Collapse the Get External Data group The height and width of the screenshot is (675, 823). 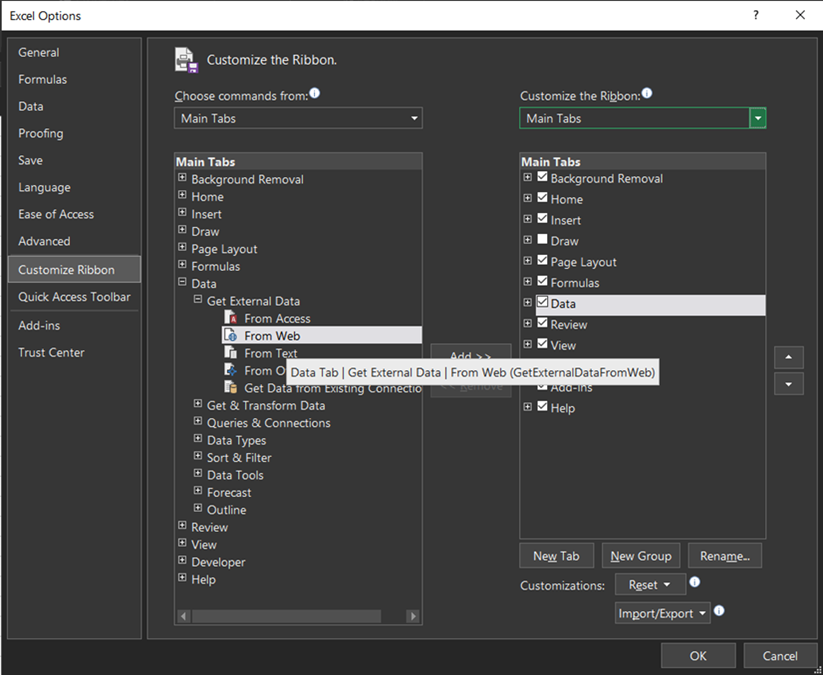[x=198, y=301]
